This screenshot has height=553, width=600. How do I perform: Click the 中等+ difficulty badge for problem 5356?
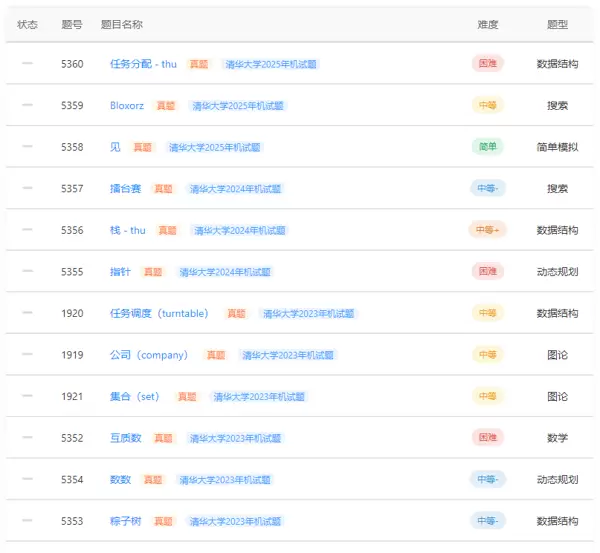(x=487, y=230)
